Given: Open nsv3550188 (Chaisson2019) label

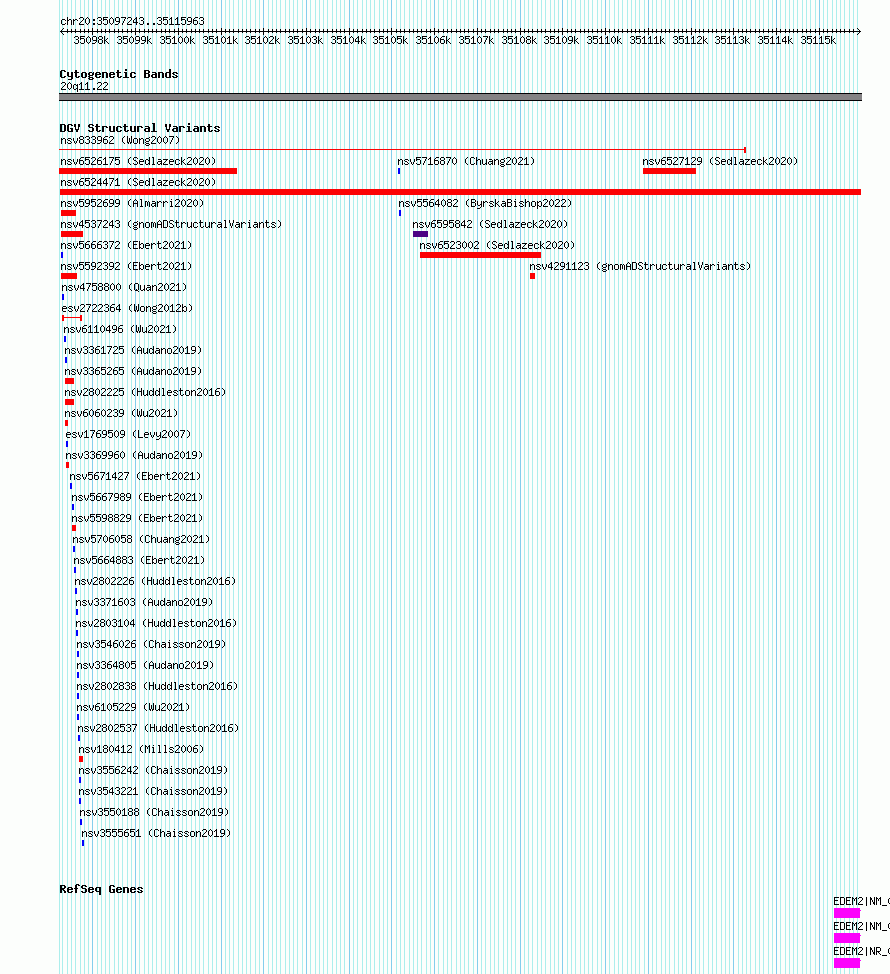Looking at the screenshot, I should [154, 812].
